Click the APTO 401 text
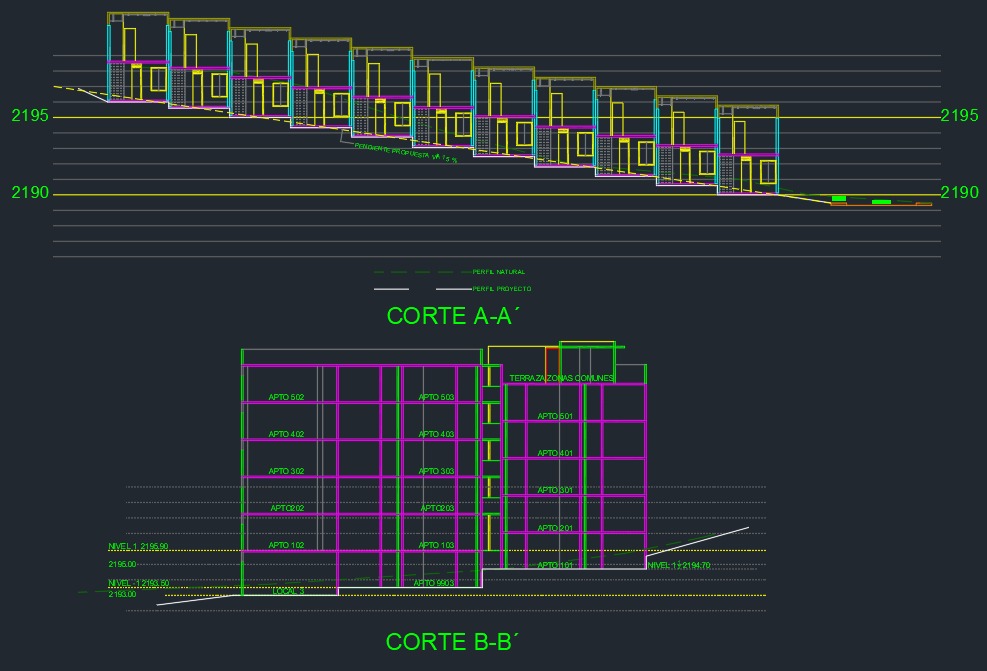 click(x=555, y=454)
